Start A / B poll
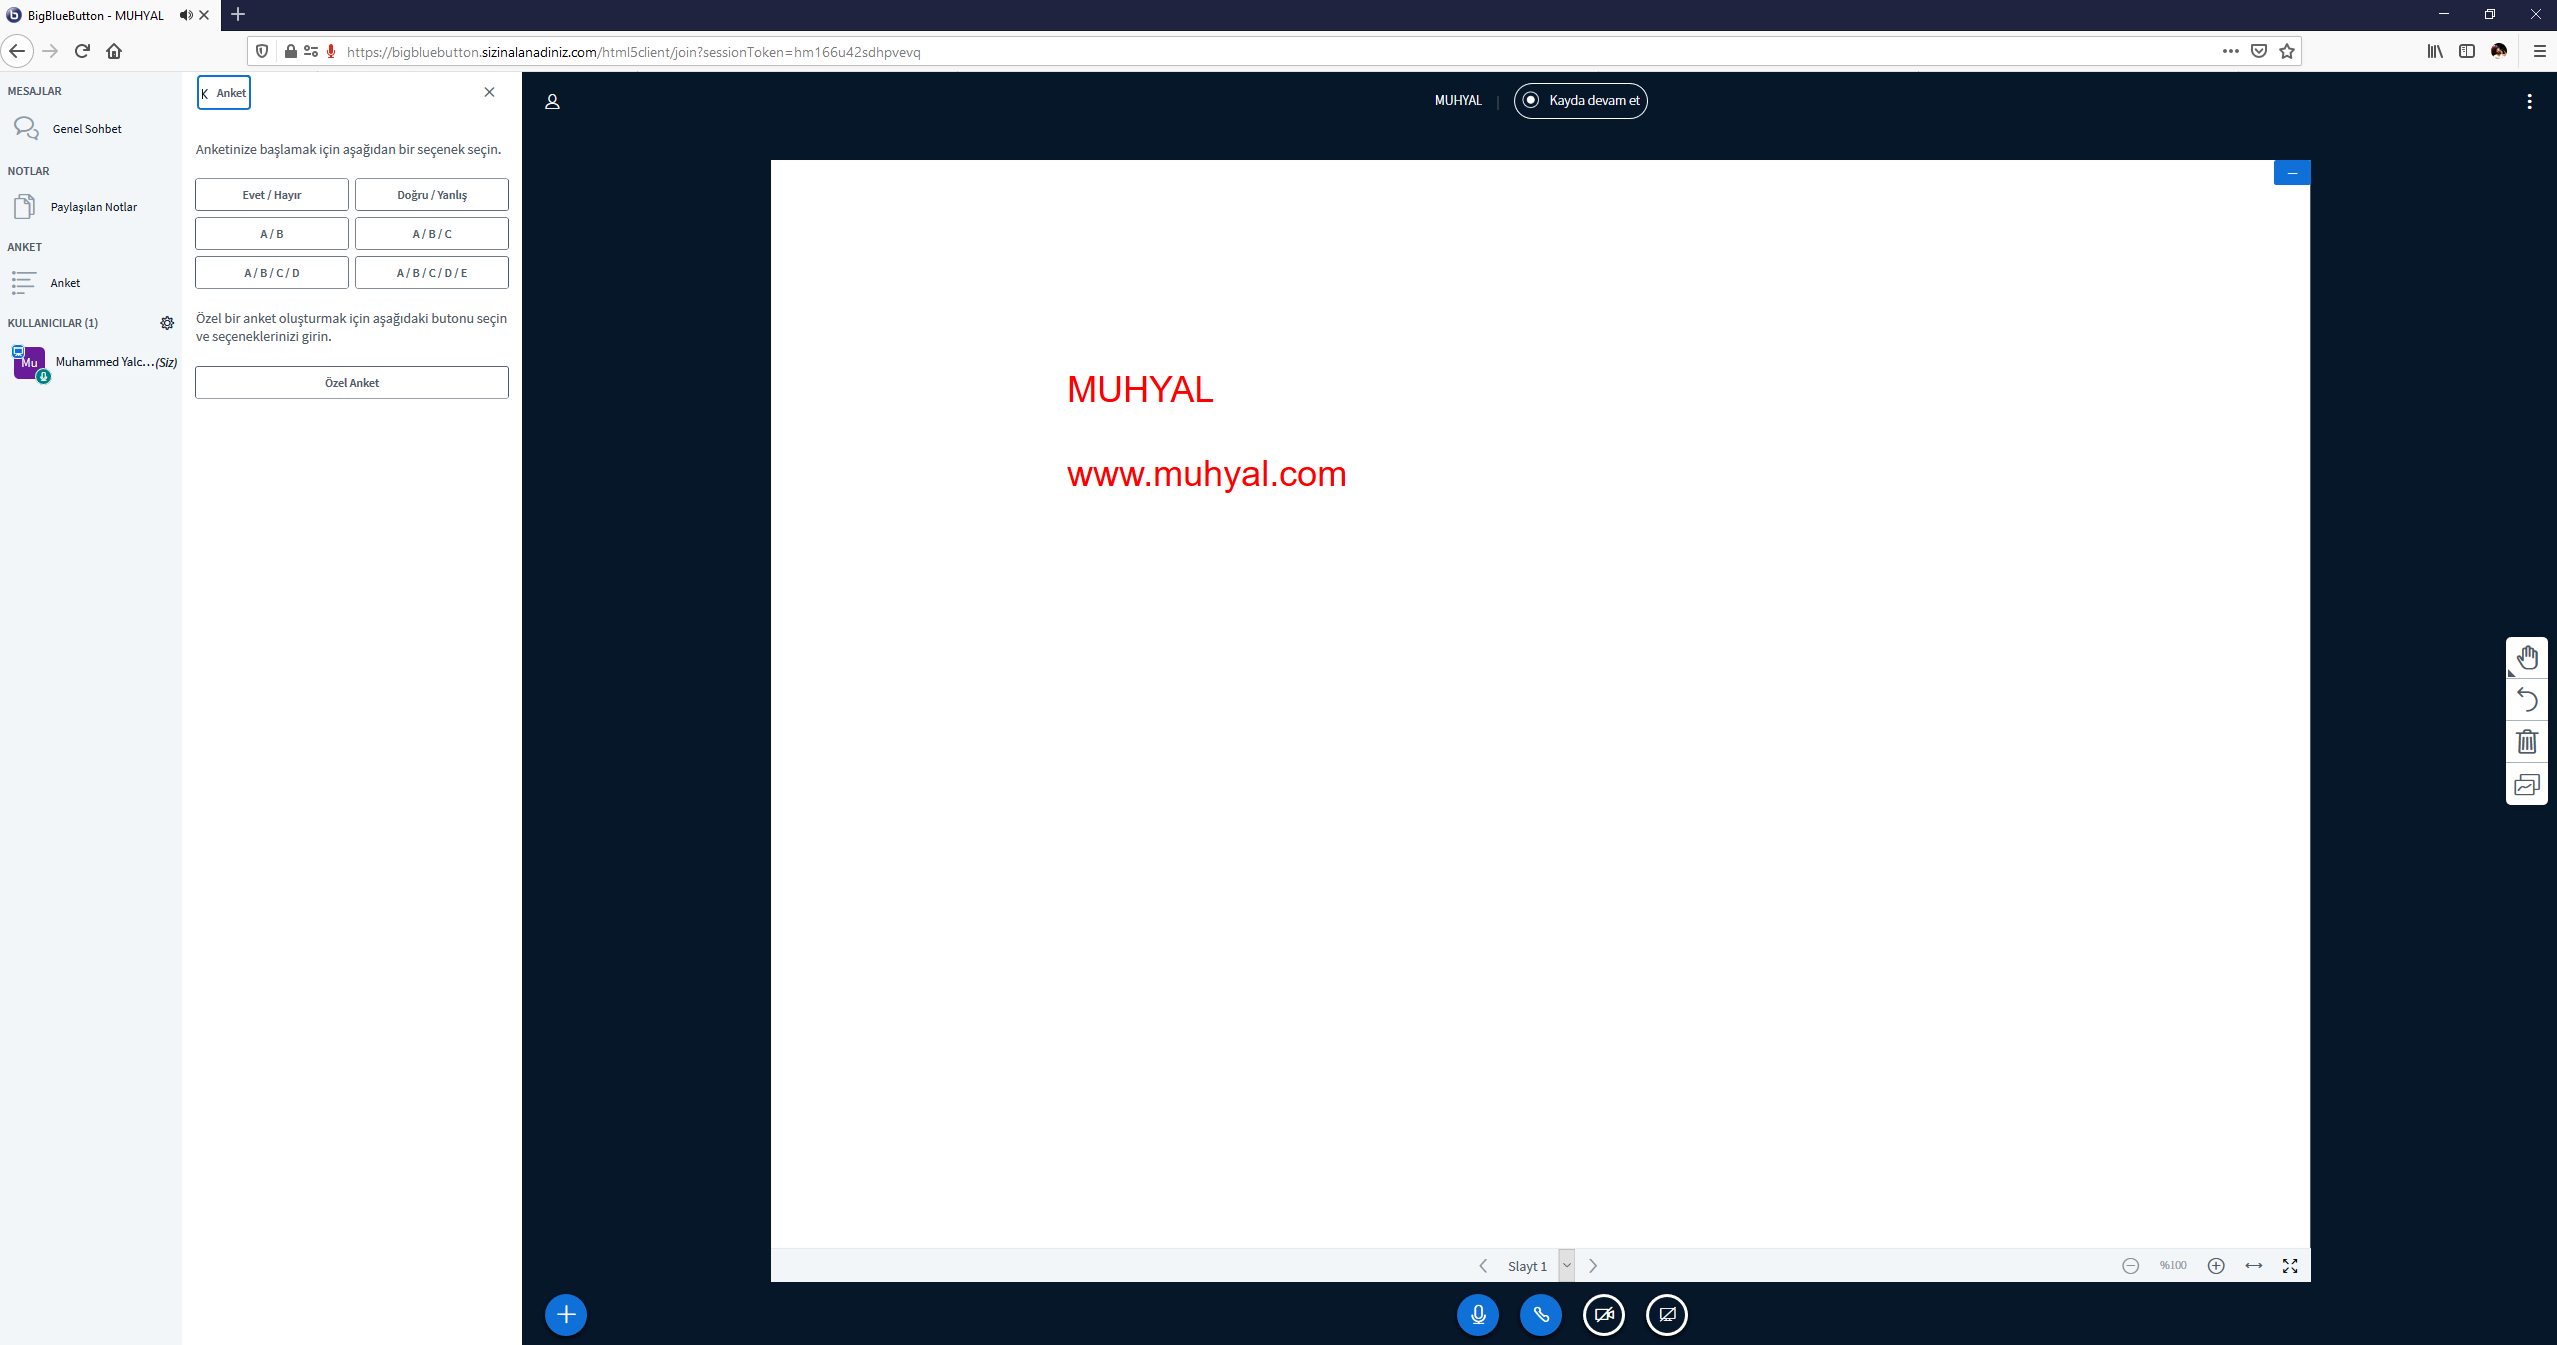Image resolution: width=2557 pixels, height=1345 pixels. pos(272,234)
